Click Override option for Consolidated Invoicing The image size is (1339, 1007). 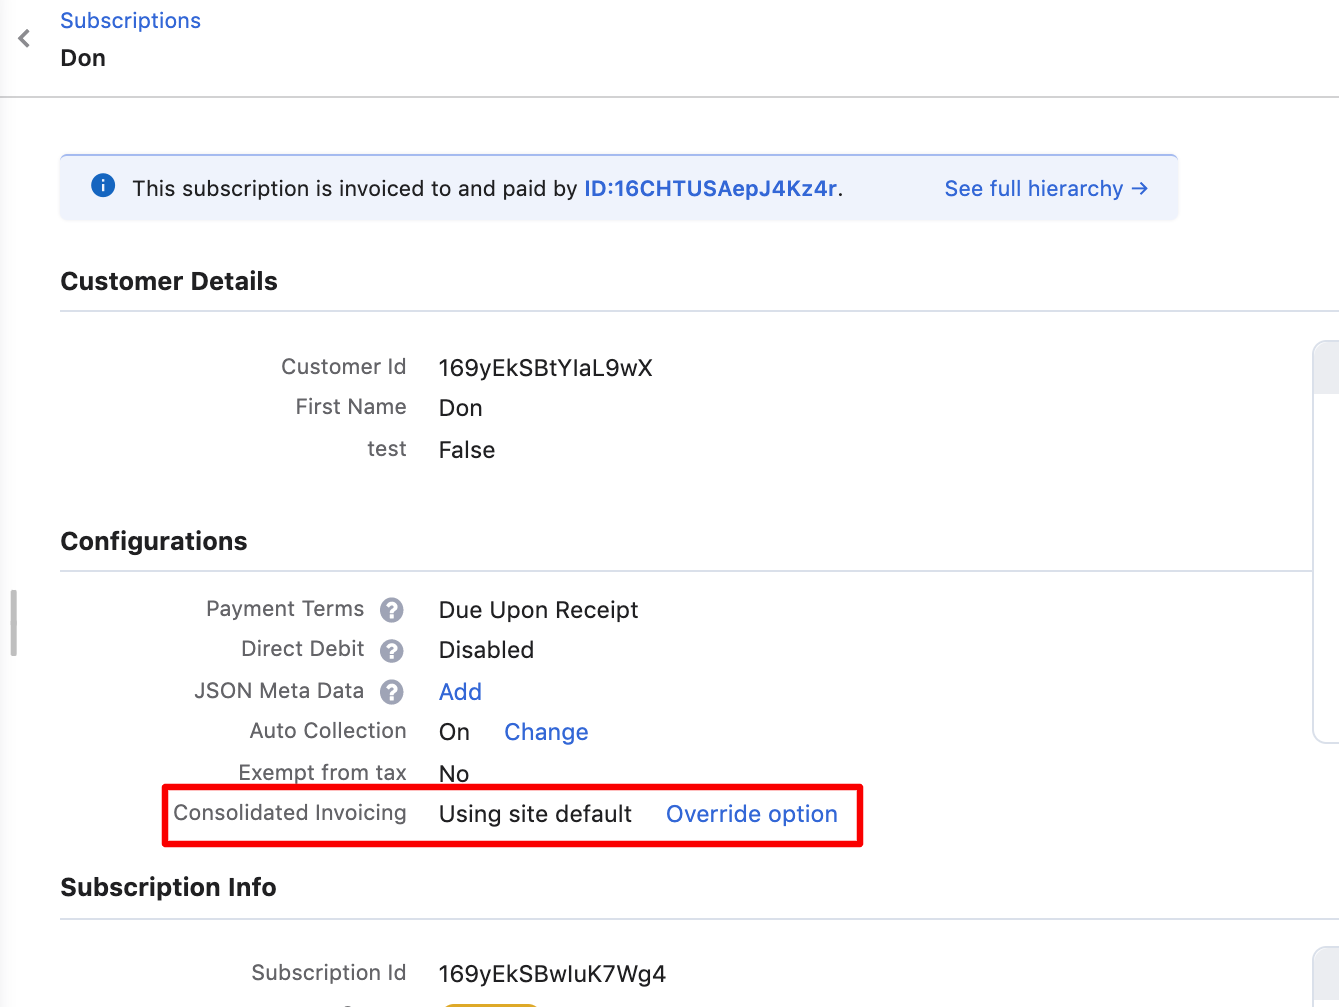pos(751,814)
